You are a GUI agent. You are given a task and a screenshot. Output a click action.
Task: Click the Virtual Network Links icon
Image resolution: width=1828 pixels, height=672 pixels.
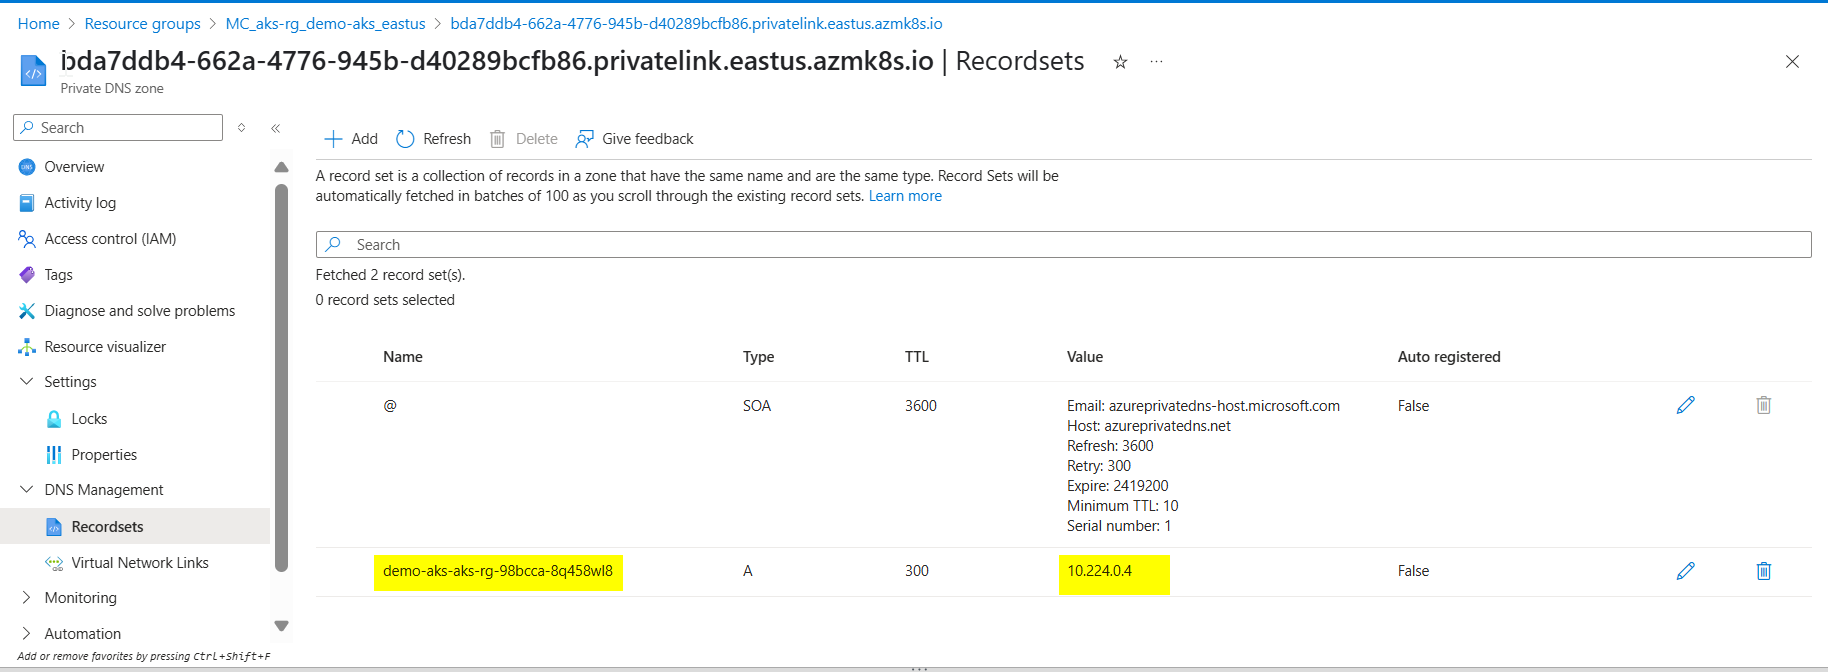pyautogui.click(x=54, y=563)
